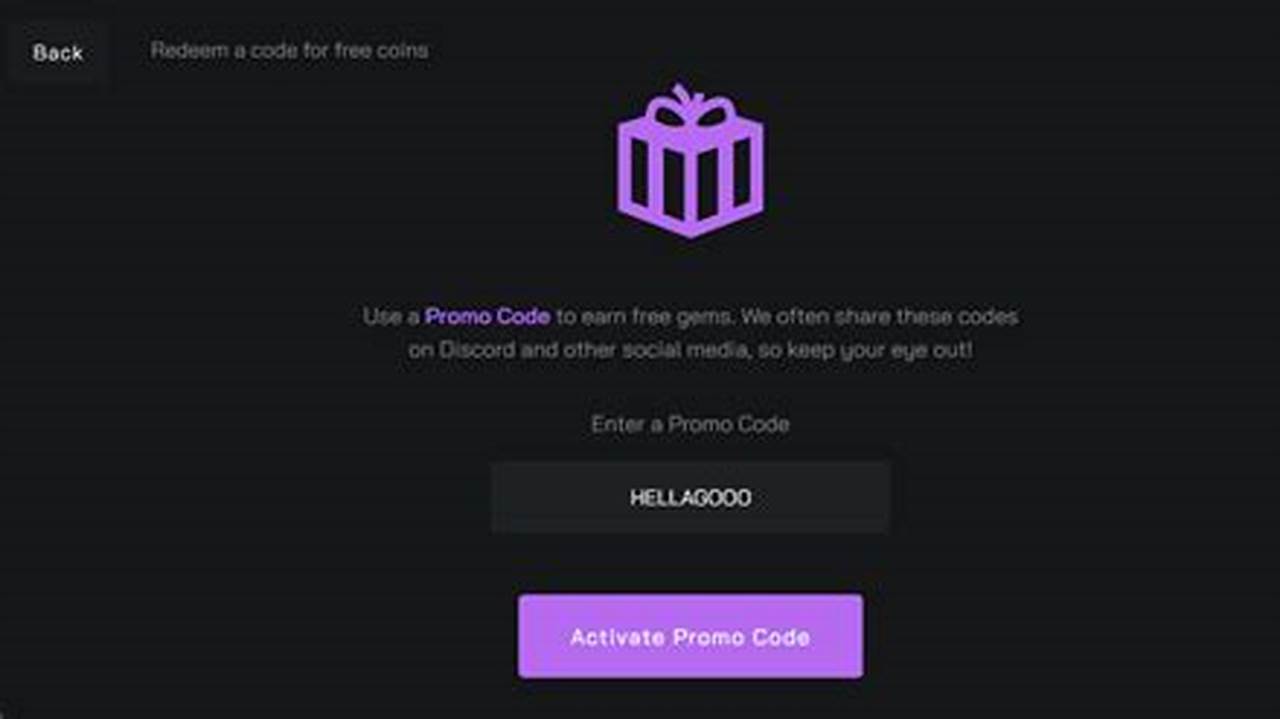Click the left empty part of code field
Image resolution: width=1280 pixels, height=719 pixels.
pyautogui.click(x=558, y=497)
